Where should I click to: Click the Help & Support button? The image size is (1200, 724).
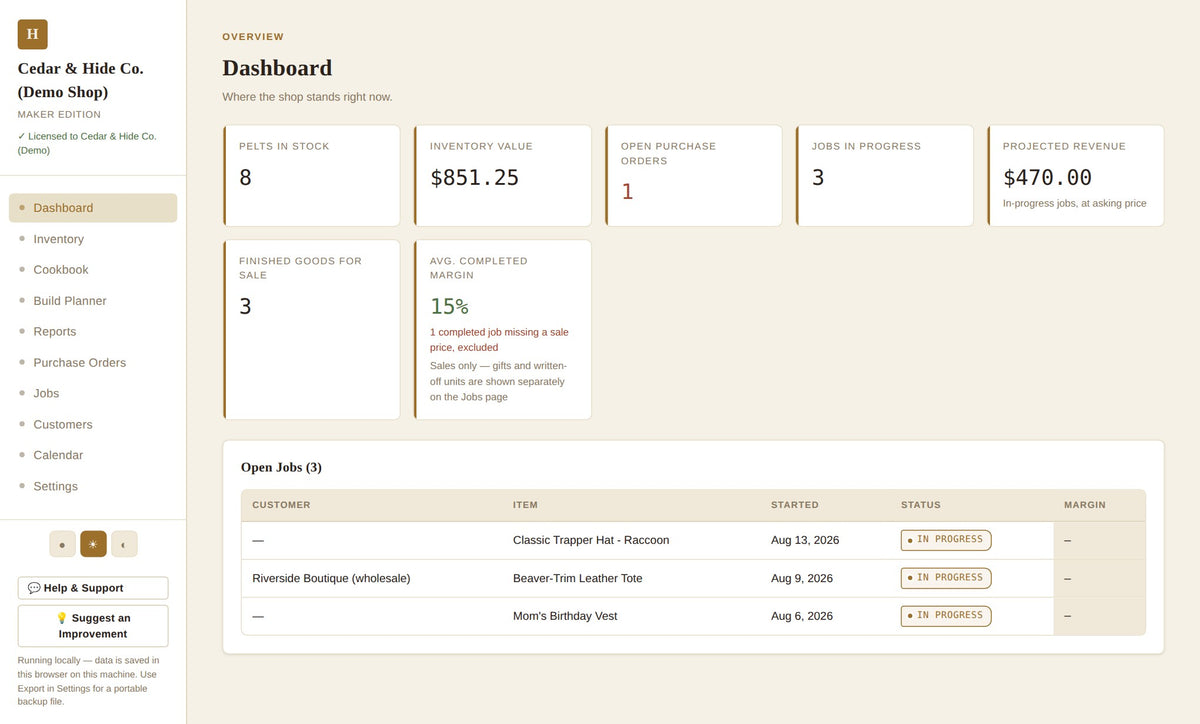point(93,588)
